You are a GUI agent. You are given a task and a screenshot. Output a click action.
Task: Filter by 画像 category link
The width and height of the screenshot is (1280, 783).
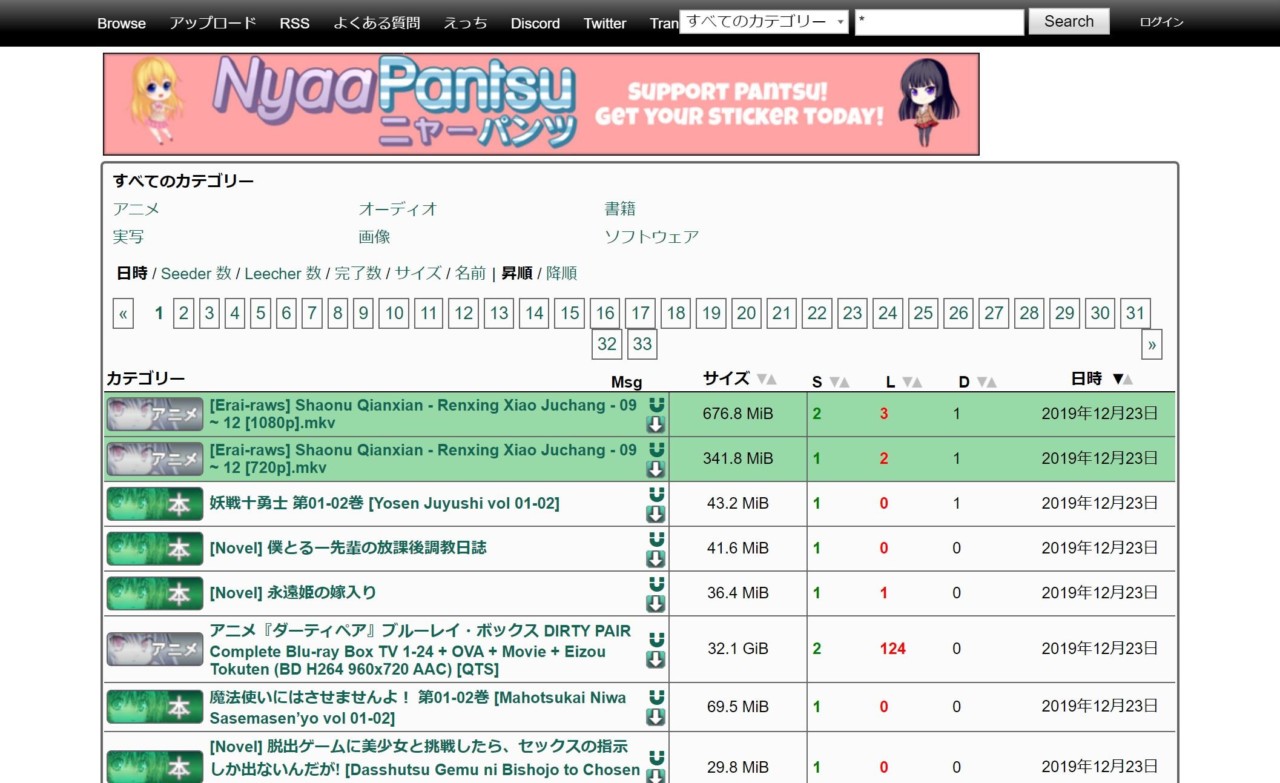coord(374,237)
